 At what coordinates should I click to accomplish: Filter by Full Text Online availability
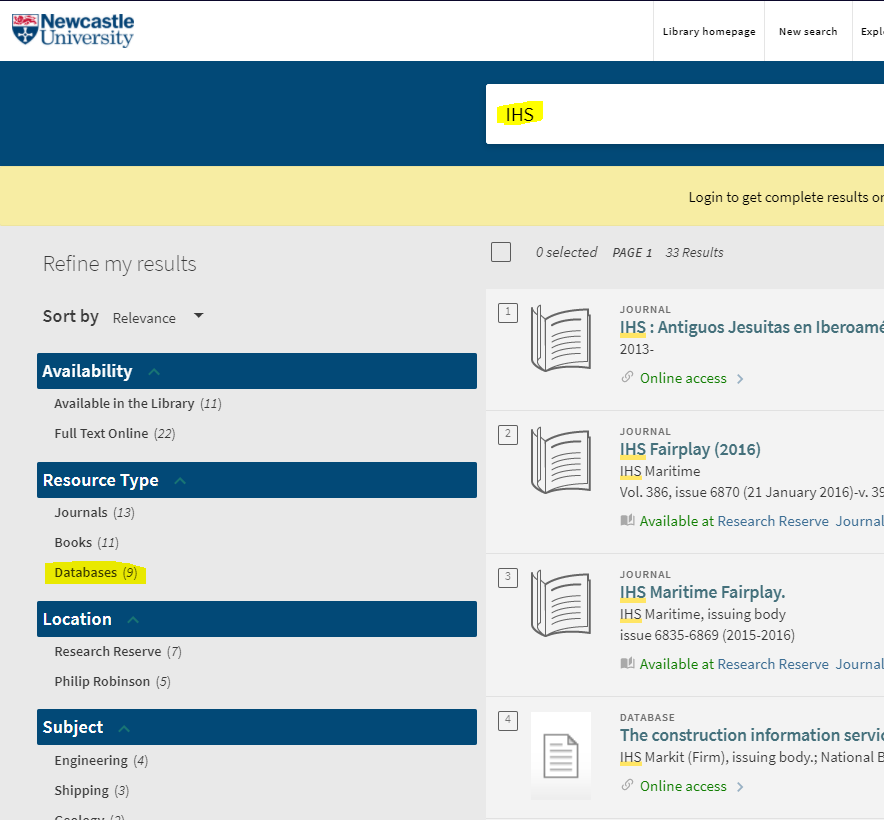click(x=101, y=433)
